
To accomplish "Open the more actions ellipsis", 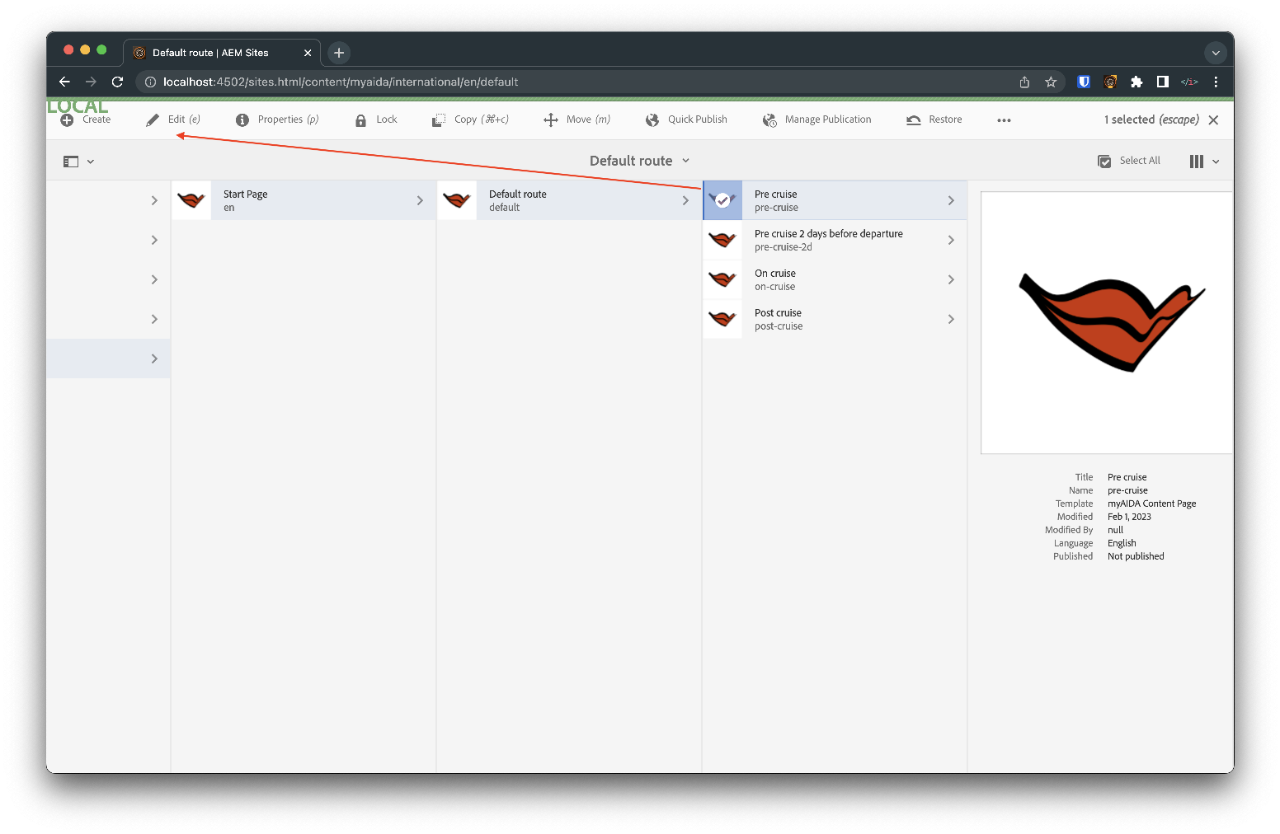I will [1004, 120].
